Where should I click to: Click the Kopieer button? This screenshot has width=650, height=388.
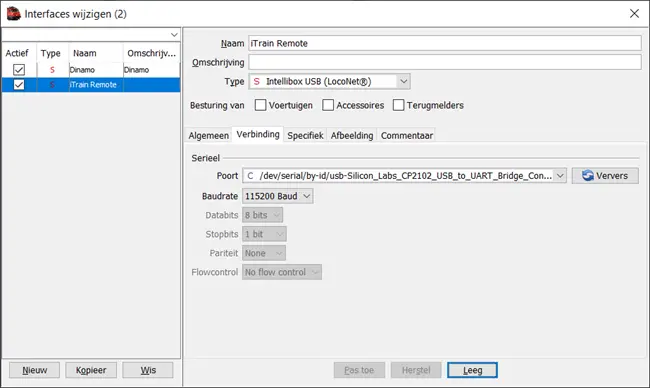pyautogui.click(x=91, y=370)
